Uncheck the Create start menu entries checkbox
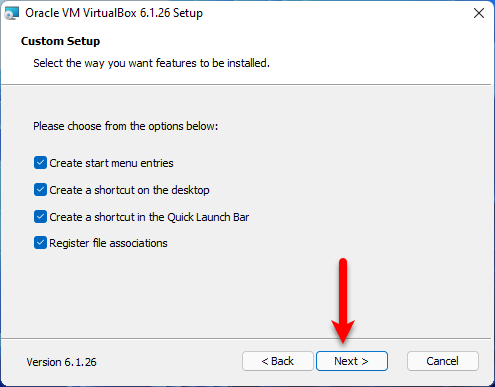The image size is (495, 387). [x=40, y=163]
